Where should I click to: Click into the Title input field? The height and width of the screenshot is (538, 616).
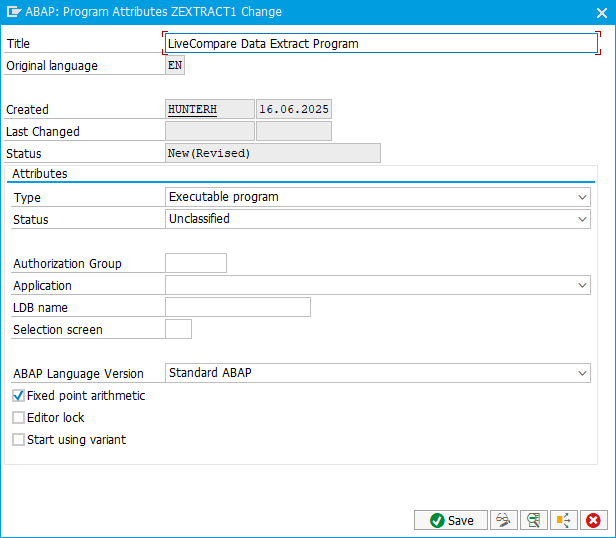381,43
